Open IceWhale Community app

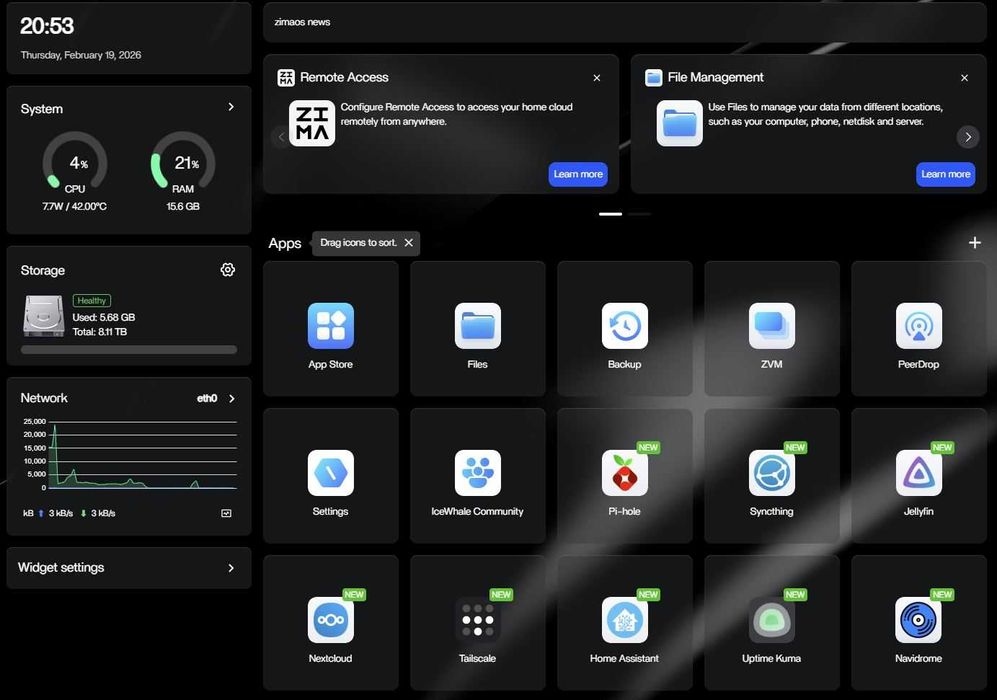(x=478, y=473)
